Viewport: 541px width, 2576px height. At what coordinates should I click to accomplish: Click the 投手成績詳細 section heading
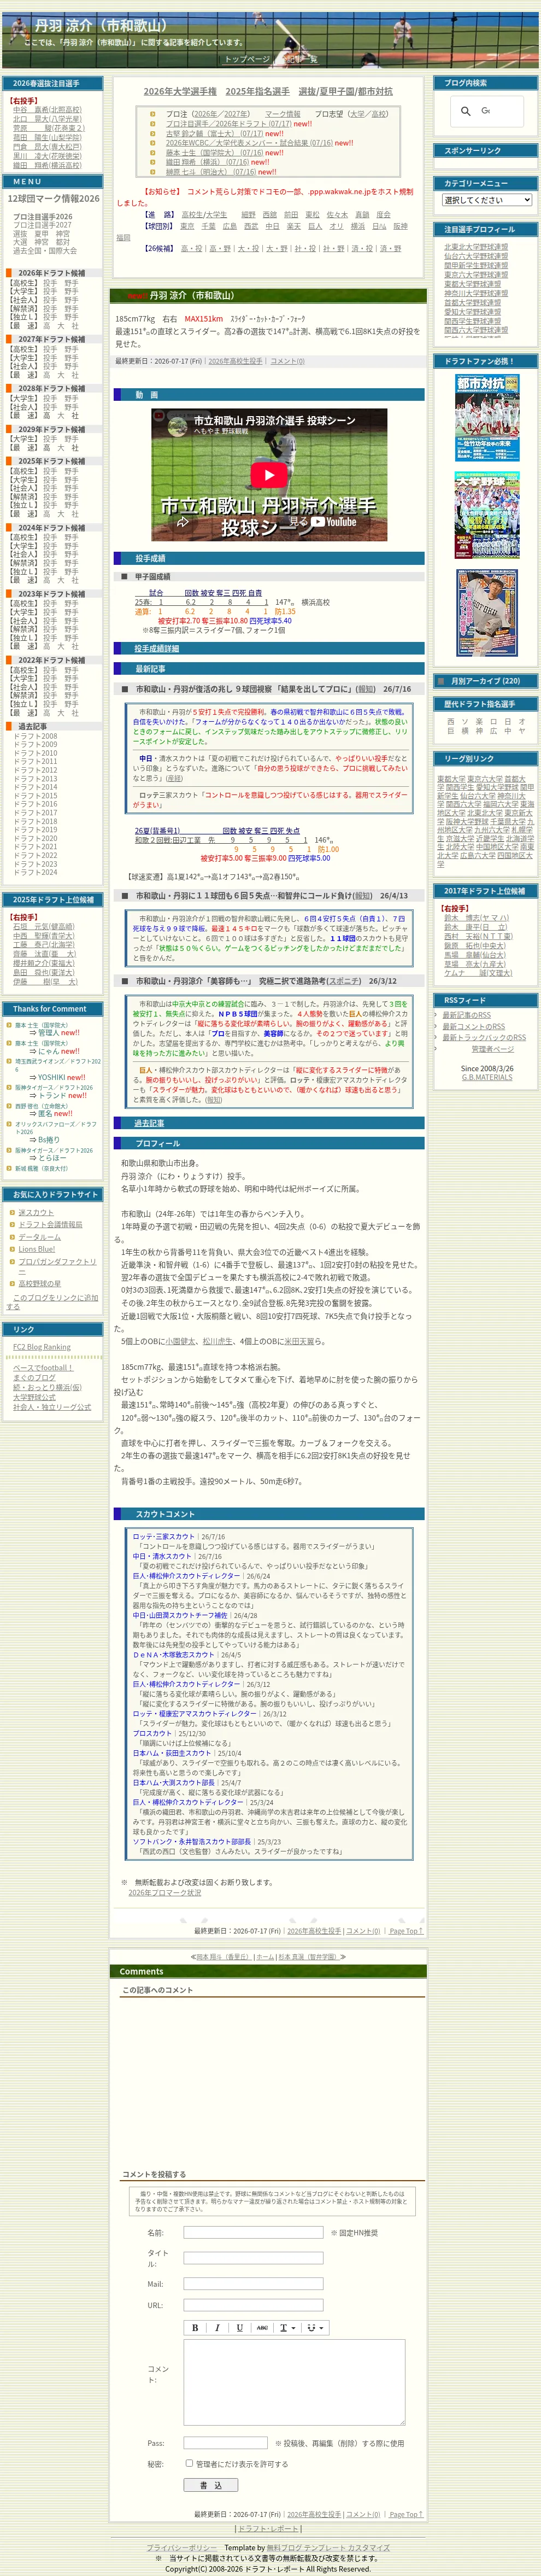tap(158, 648)
